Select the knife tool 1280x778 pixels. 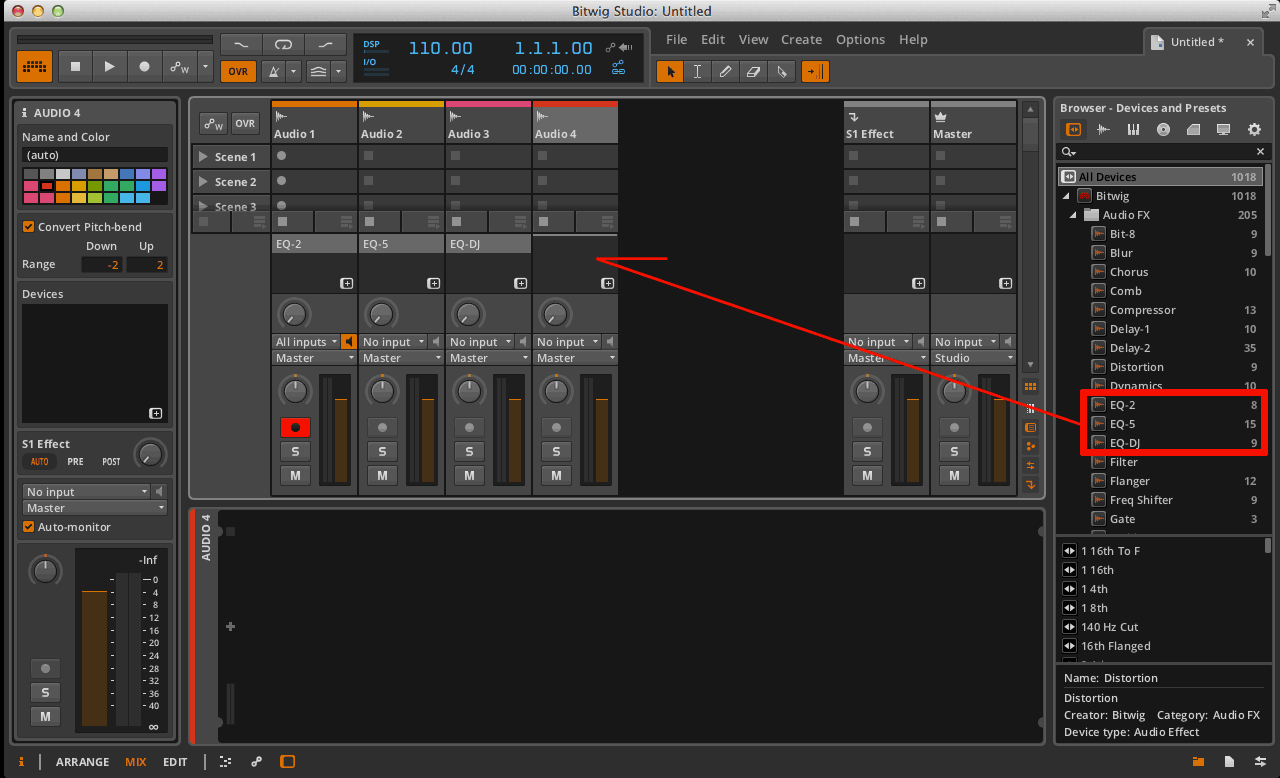pos(781,71)
